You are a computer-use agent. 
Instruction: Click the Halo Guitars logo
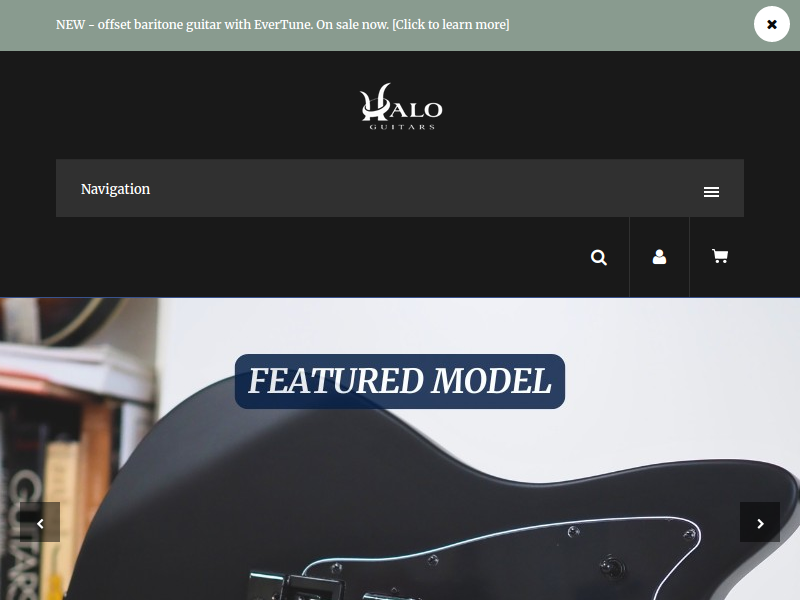tap(401, 106)
